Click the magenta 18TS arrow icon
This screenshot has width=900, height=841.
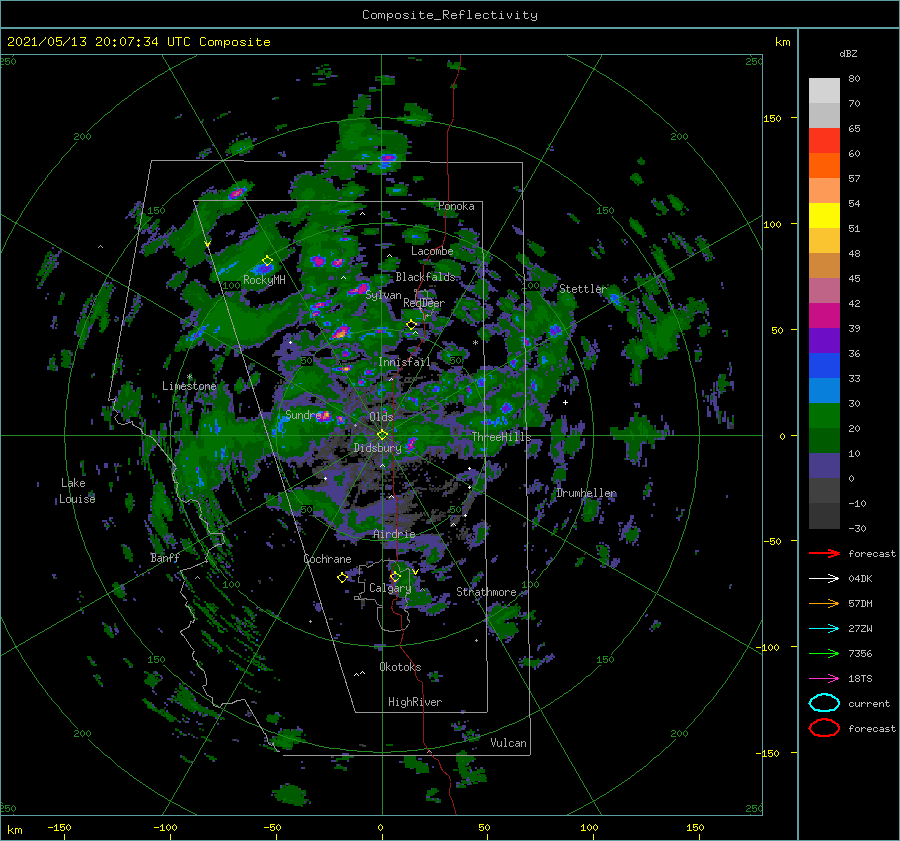click(824, 679)
